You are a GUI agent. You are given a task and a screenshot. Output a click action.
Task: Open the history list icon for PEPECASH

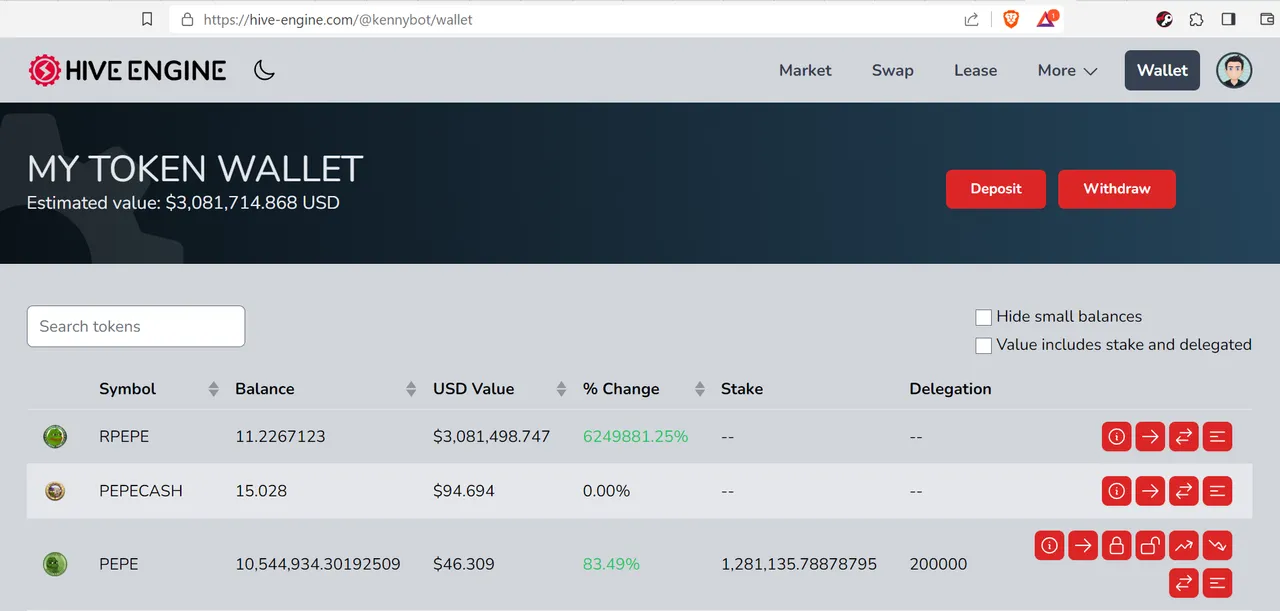(x=1217, y=491)
